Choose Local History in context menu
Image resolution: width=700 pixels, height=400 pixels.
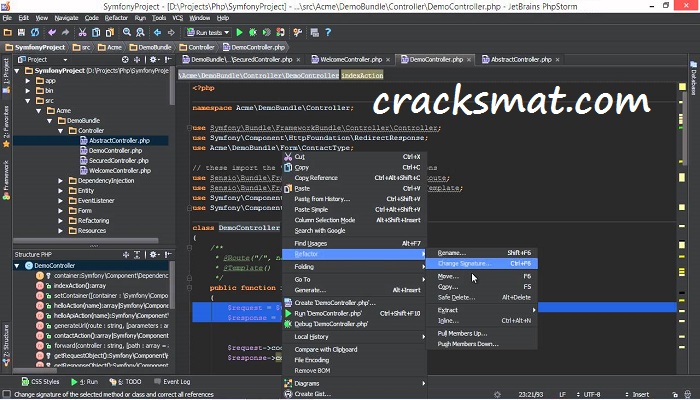(x=354, y=337)
